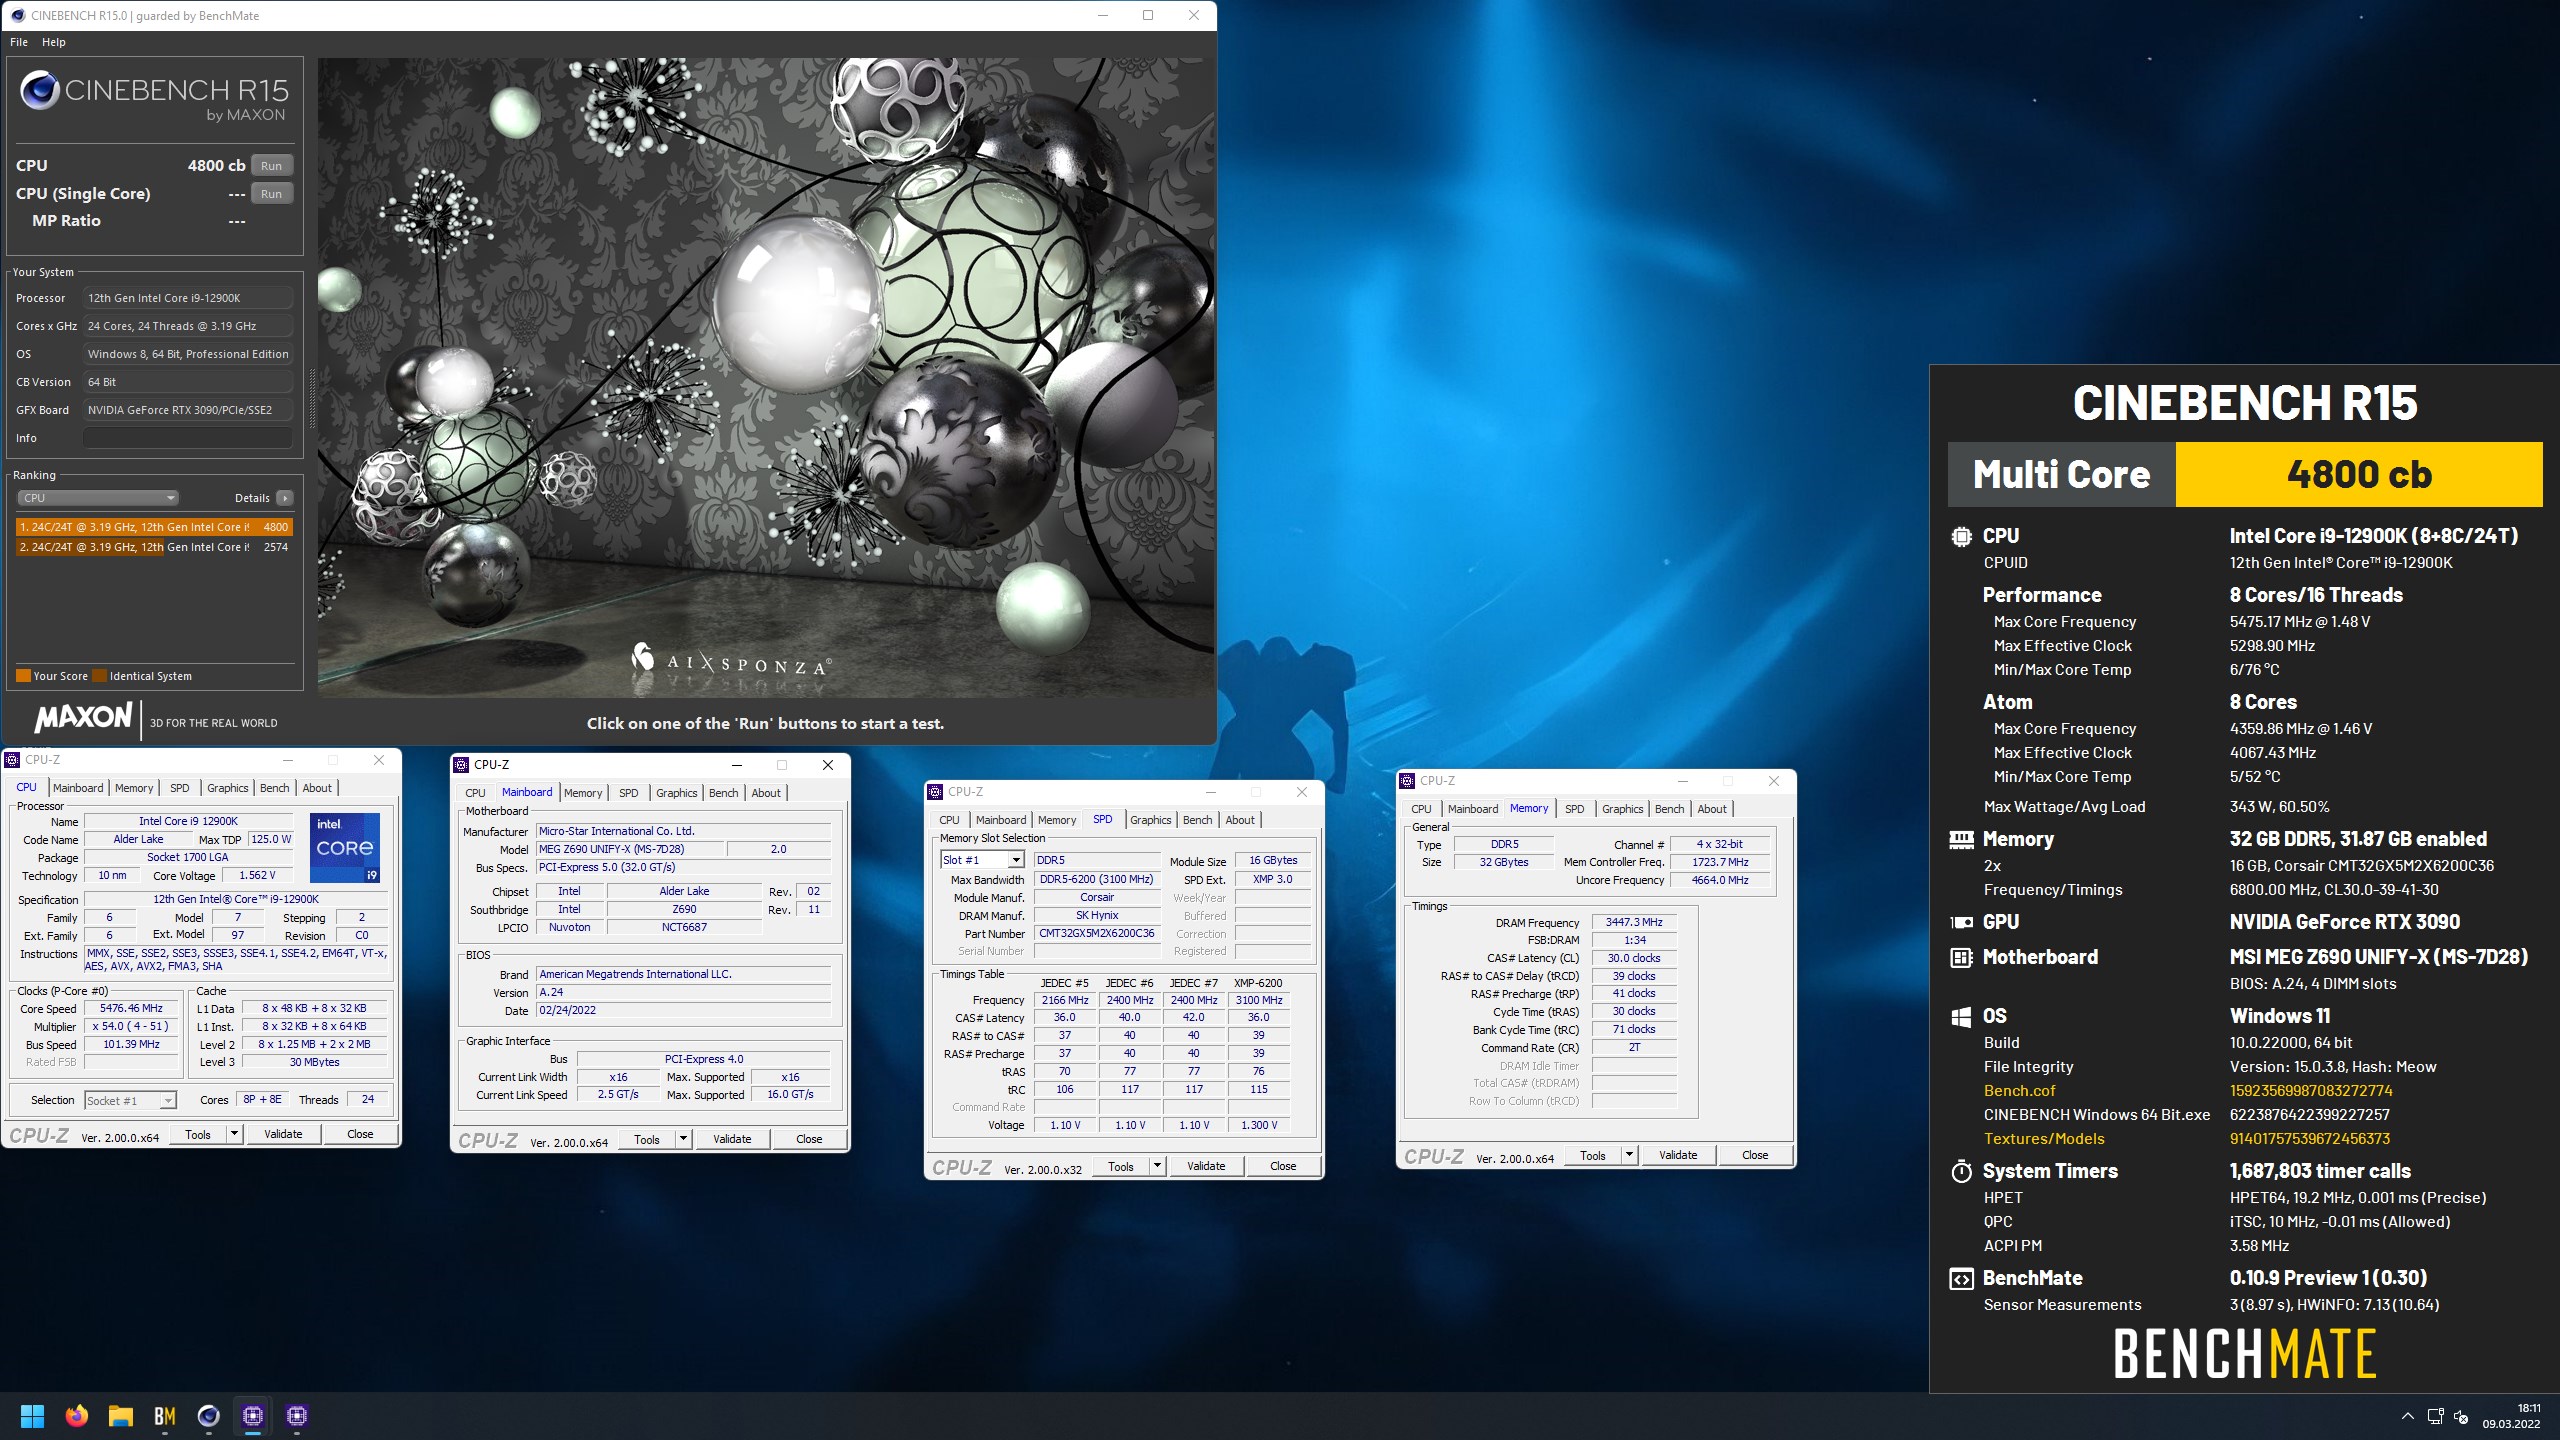Click the Identical System legend swatch
This screenshot has height=1440, width=2560.
pyautogui.click(x=99, y=676)
